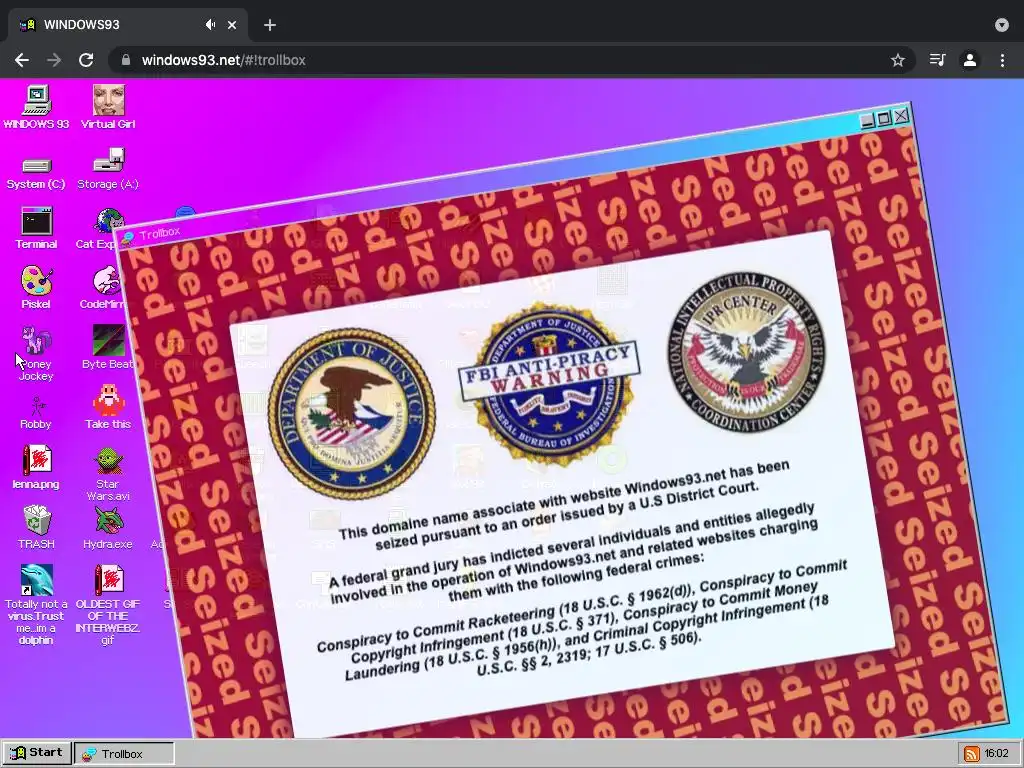The image size is (1024, 768).
Task: Open the Byte Beat icon
Action: [x=108, y=347]
